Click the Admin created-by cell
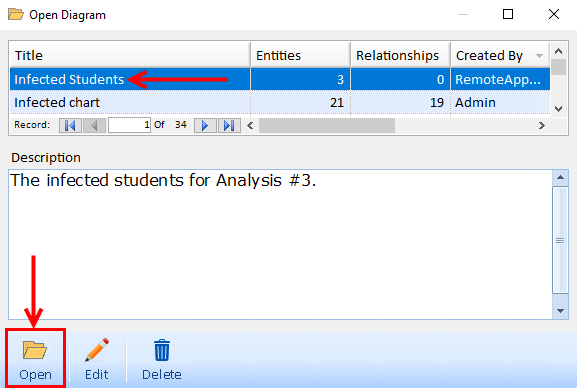 click(x=500, y=102)
